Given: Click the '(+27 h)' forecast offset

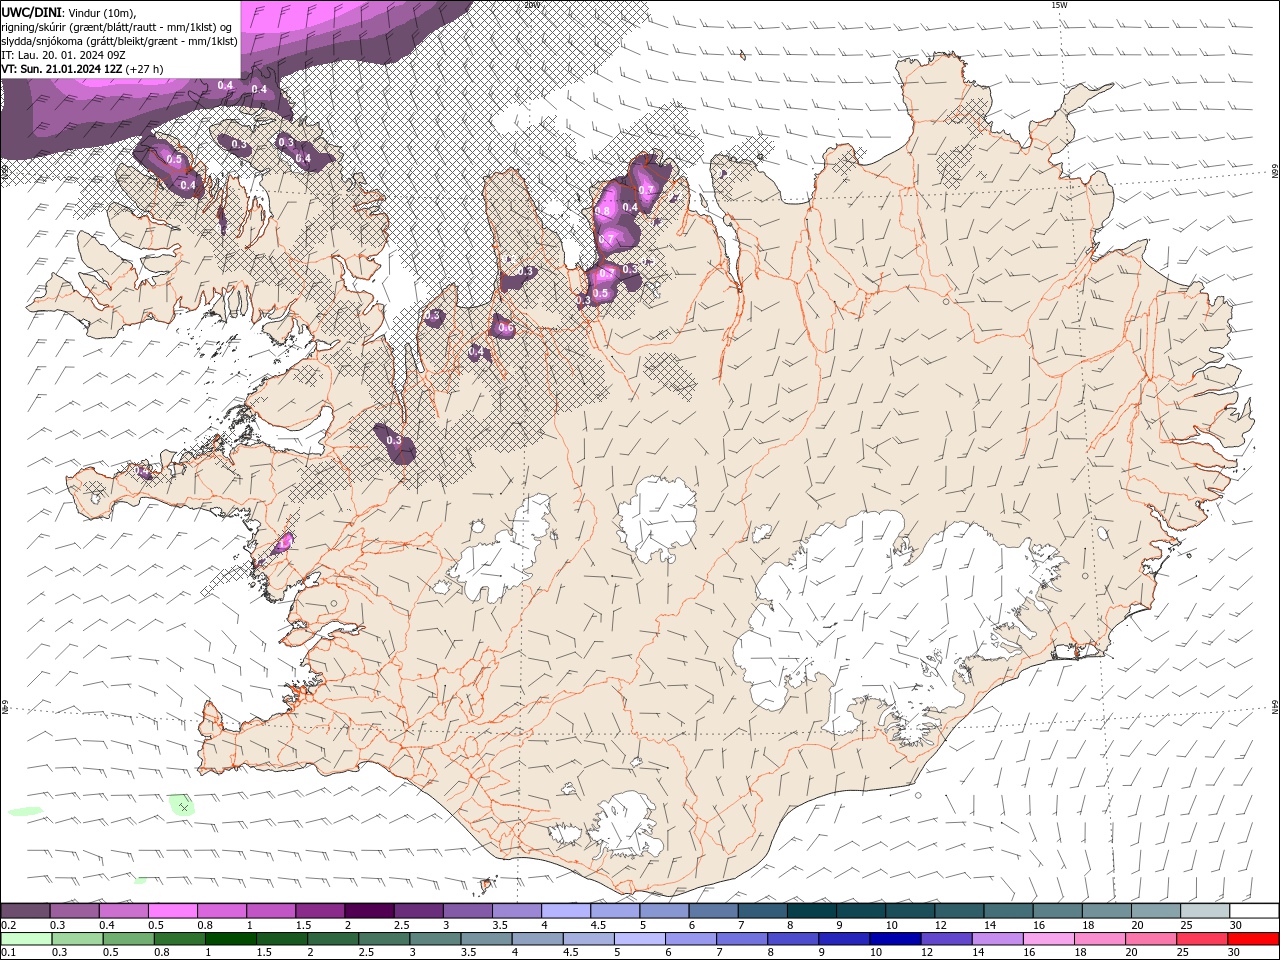Looking at the screenshot, I should click(x=145, y=69).
